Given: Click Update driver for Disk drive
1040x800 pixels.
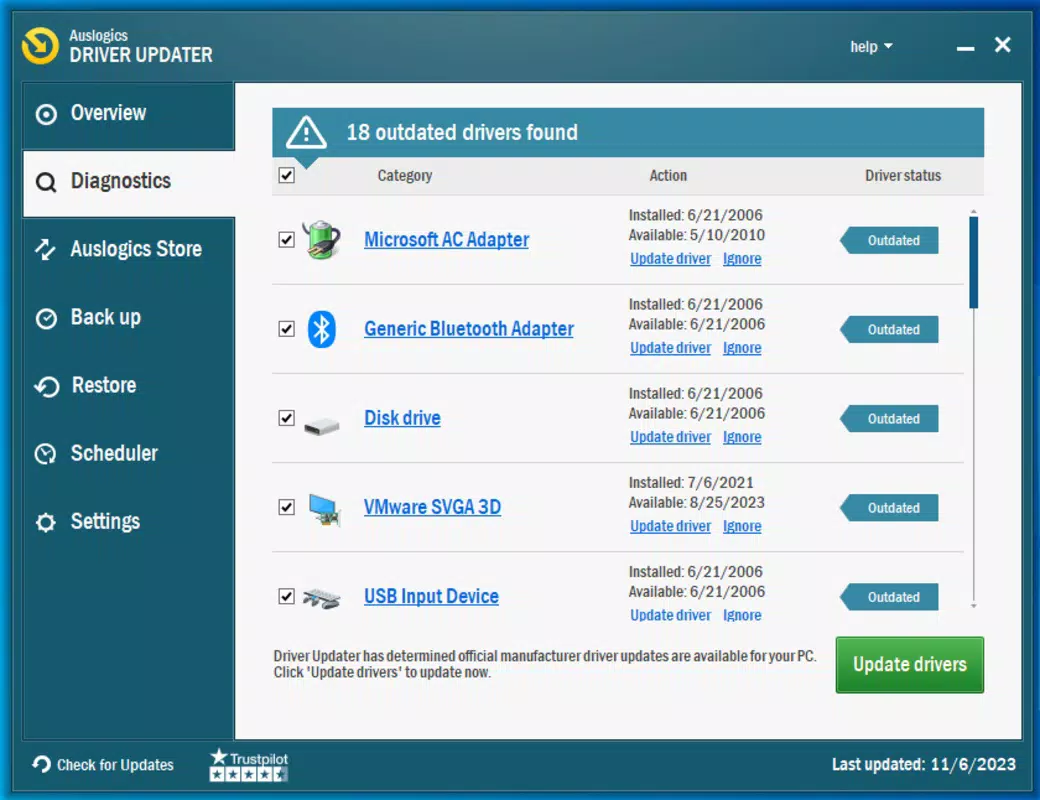Looking at the screenshot, I should pyautogui.click(x=670, y=437).
